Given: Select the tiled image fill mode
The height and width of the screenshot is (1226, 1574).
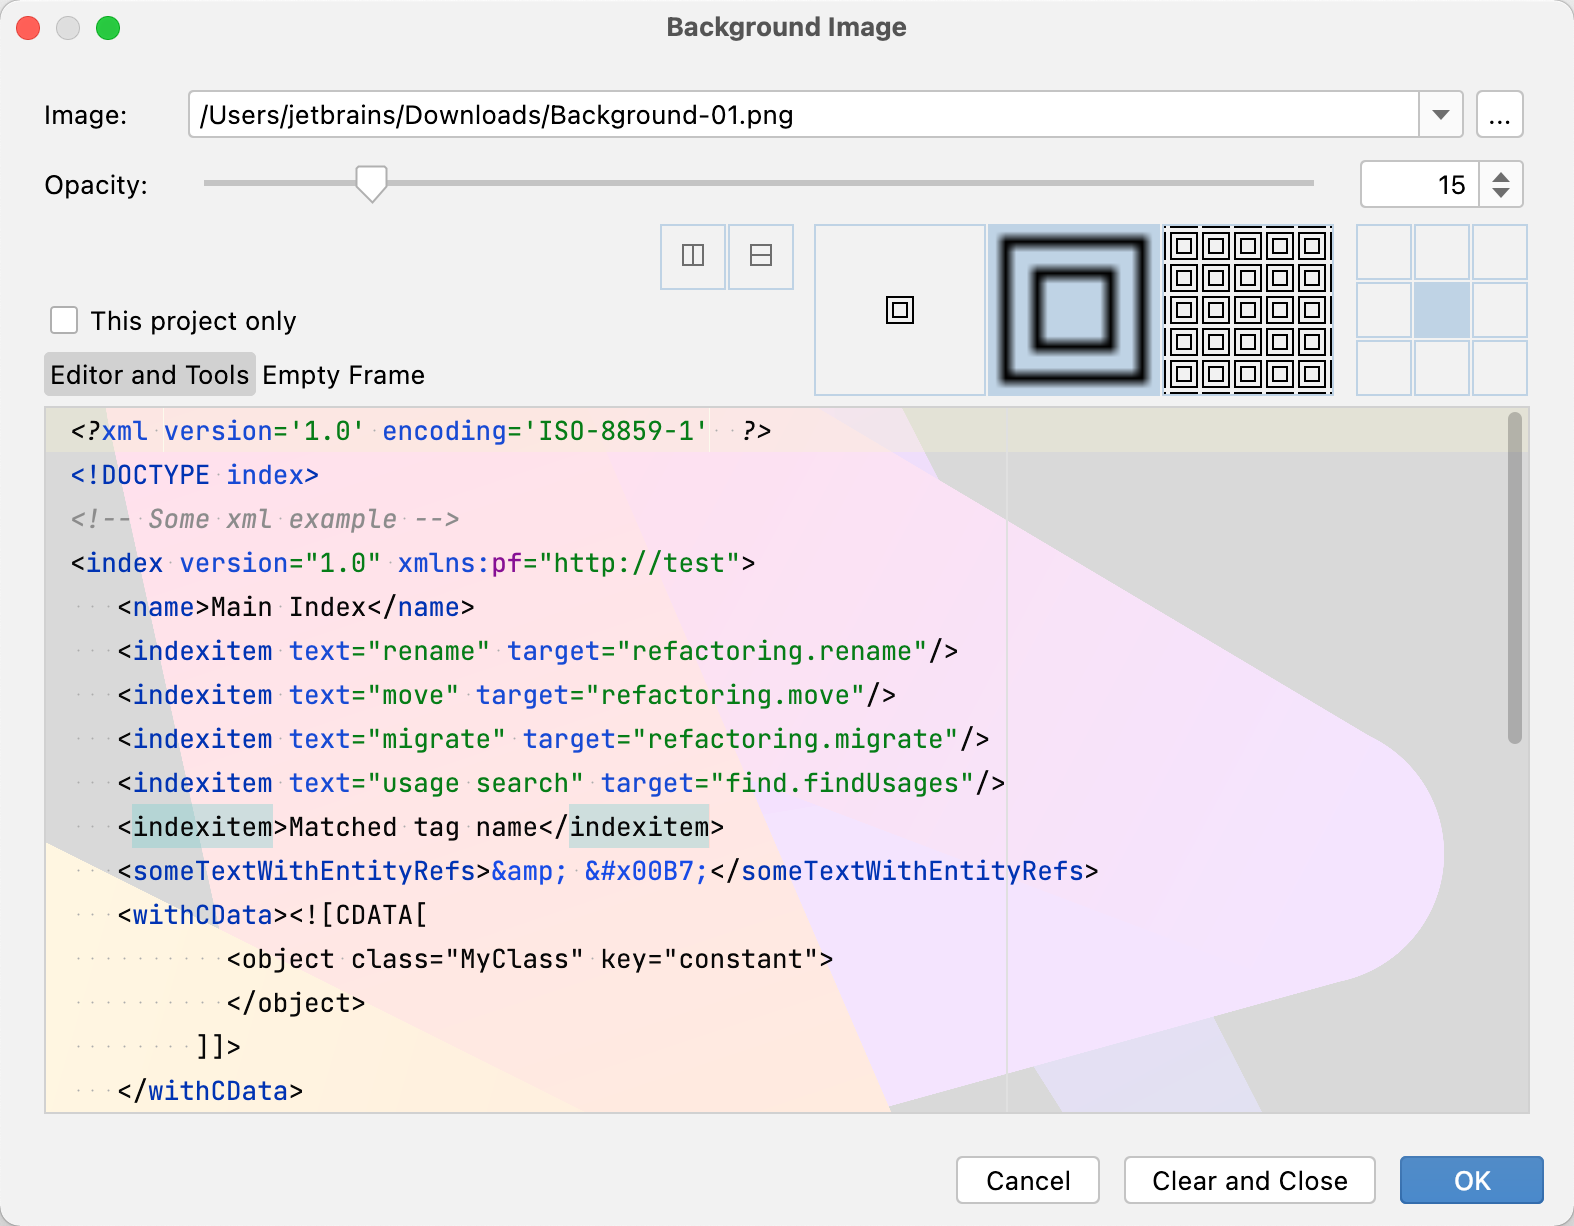Looking at the screenshot, I should (x=1247, y=310).
